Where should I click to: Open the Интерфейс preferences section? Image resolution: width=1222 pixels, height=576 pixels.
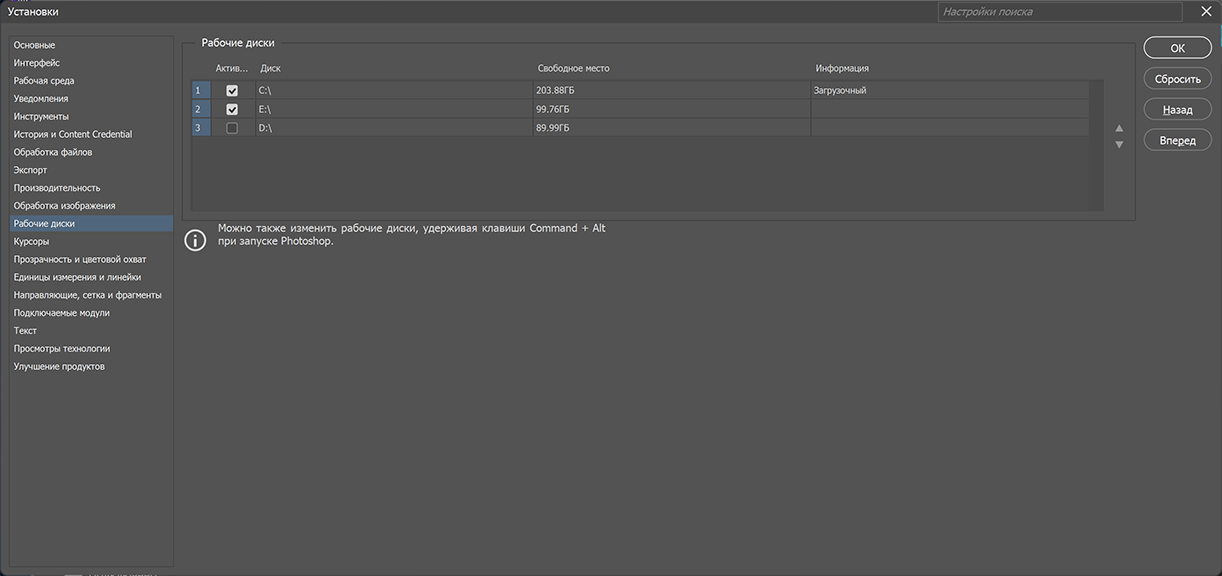36,63
